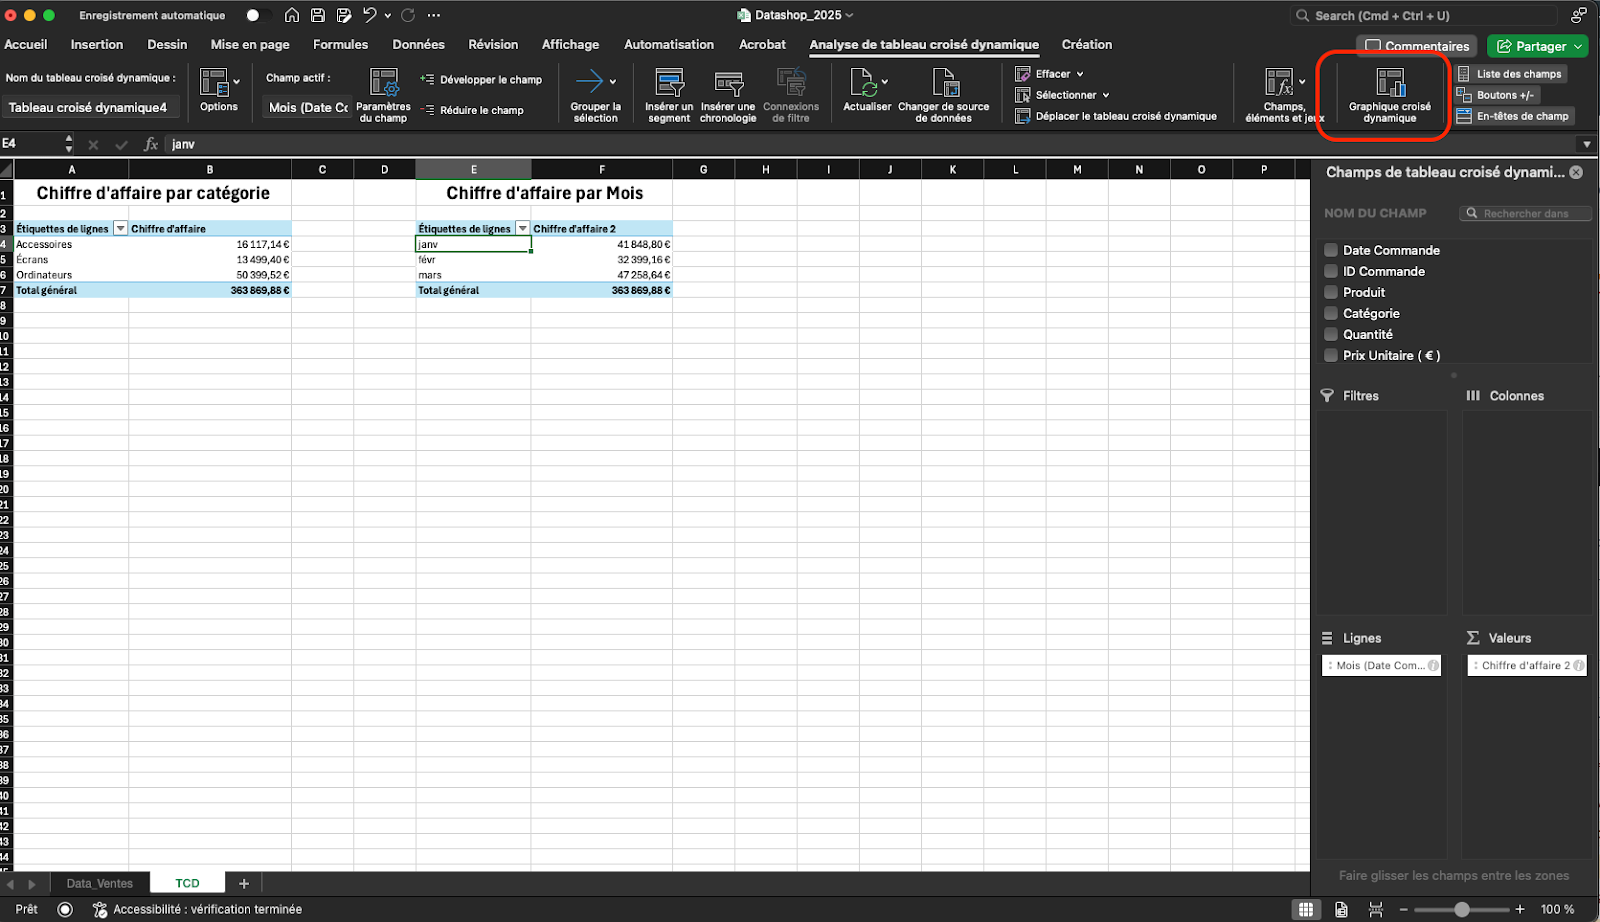Check the Catégorie field
The image size is (1600, 922).
coord(1331,313)
